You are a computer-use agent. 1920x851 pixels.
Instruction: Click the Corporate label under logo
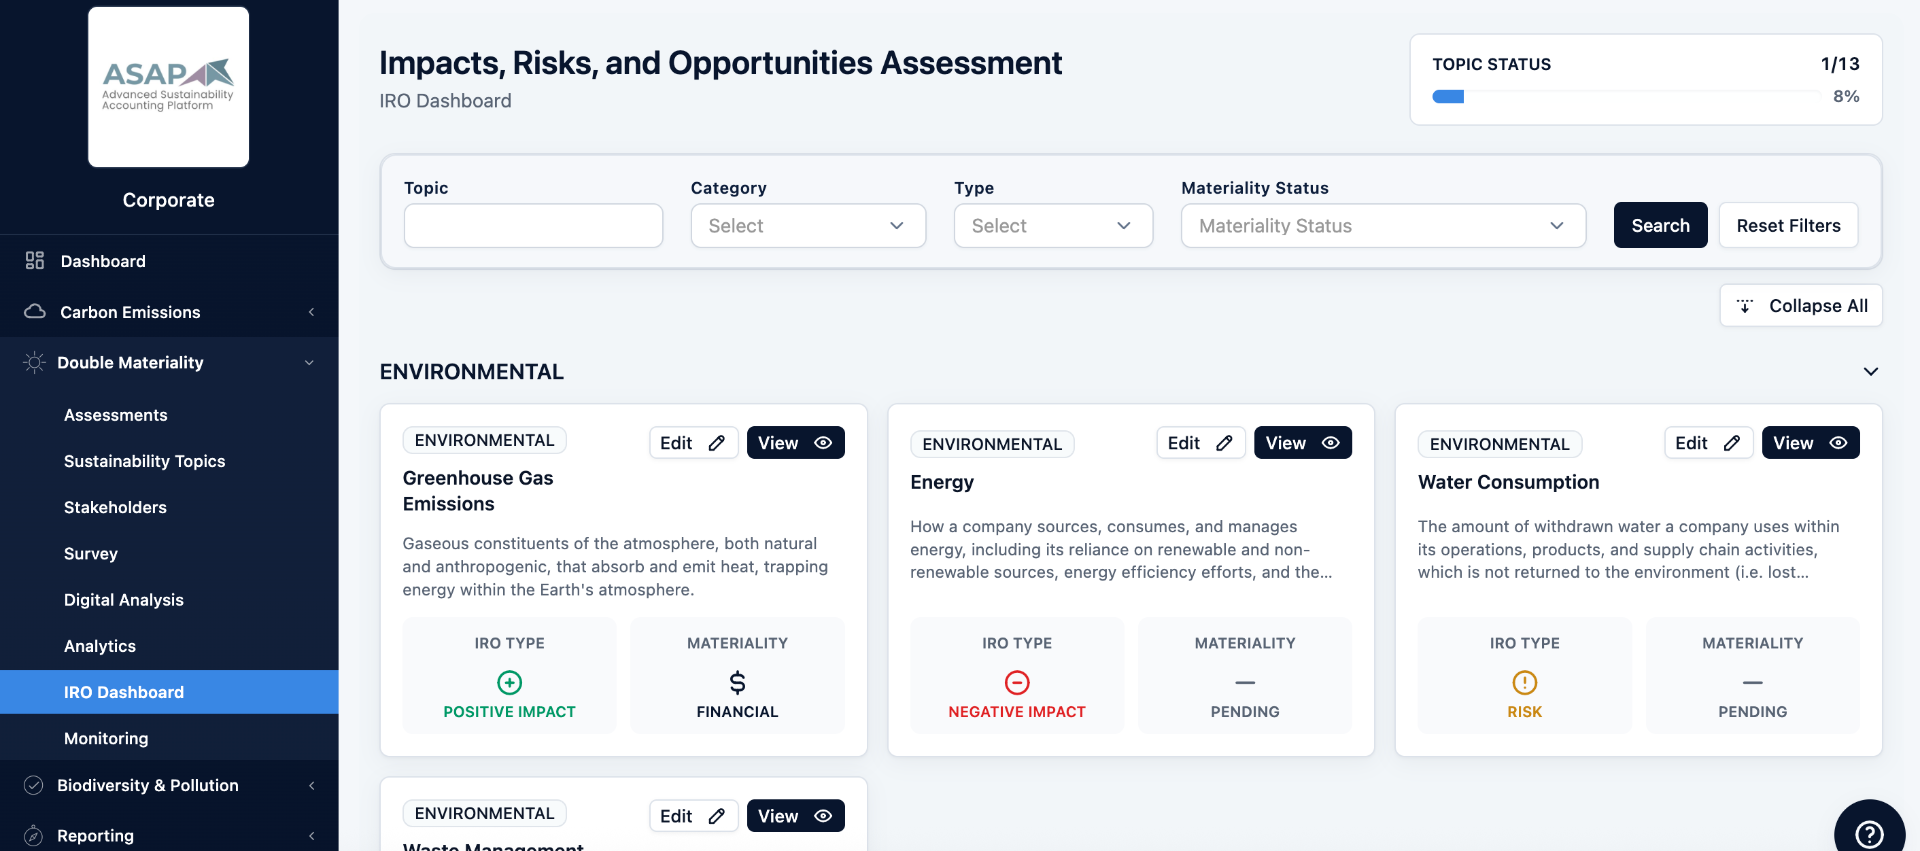[168, 200]
